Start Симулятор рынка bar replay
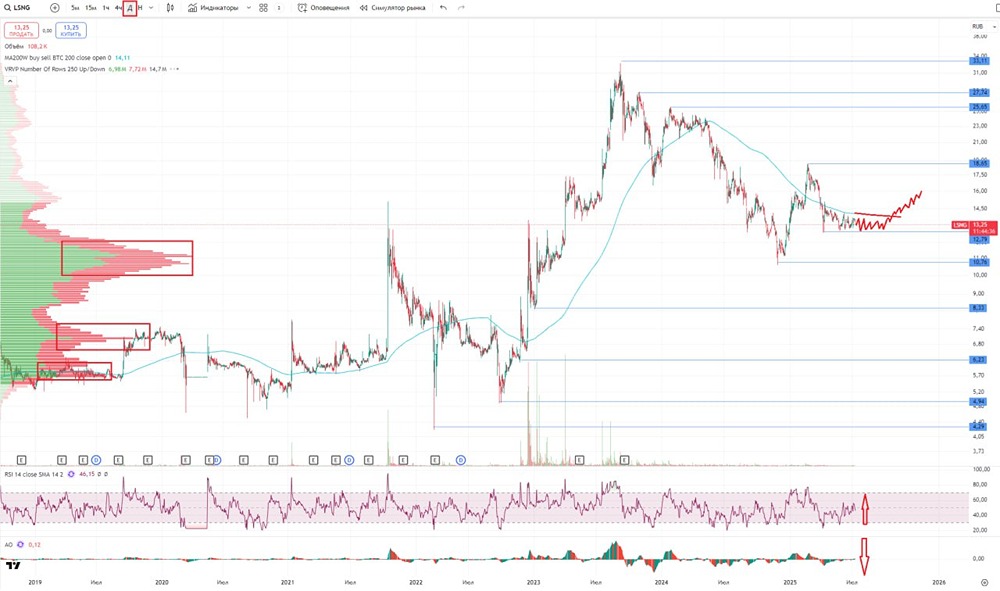Image resolution: width=1000 pixels, height=591 pixels. tap(392, 8)
